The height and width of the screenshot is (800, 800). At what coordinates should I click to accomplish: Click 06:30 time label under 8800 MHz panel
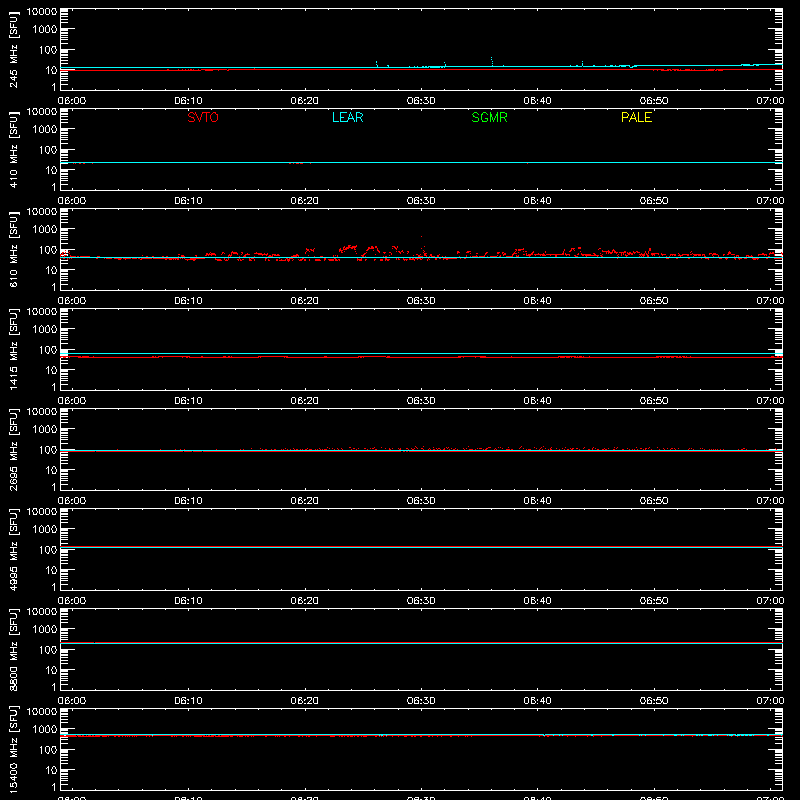pyautogui.click(x=421, y=701)
